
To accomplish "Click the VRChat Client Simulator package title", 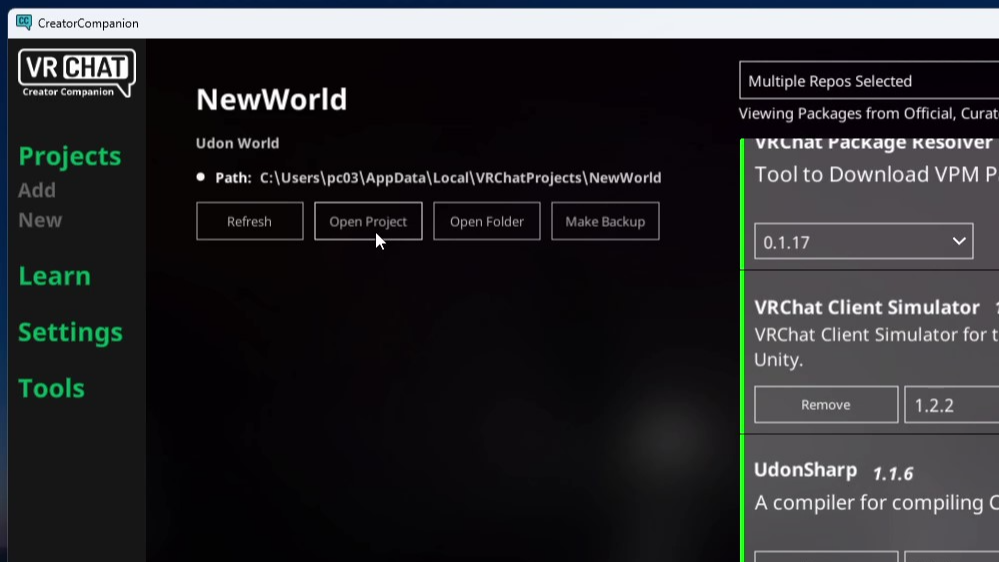I will coord(866,307).
